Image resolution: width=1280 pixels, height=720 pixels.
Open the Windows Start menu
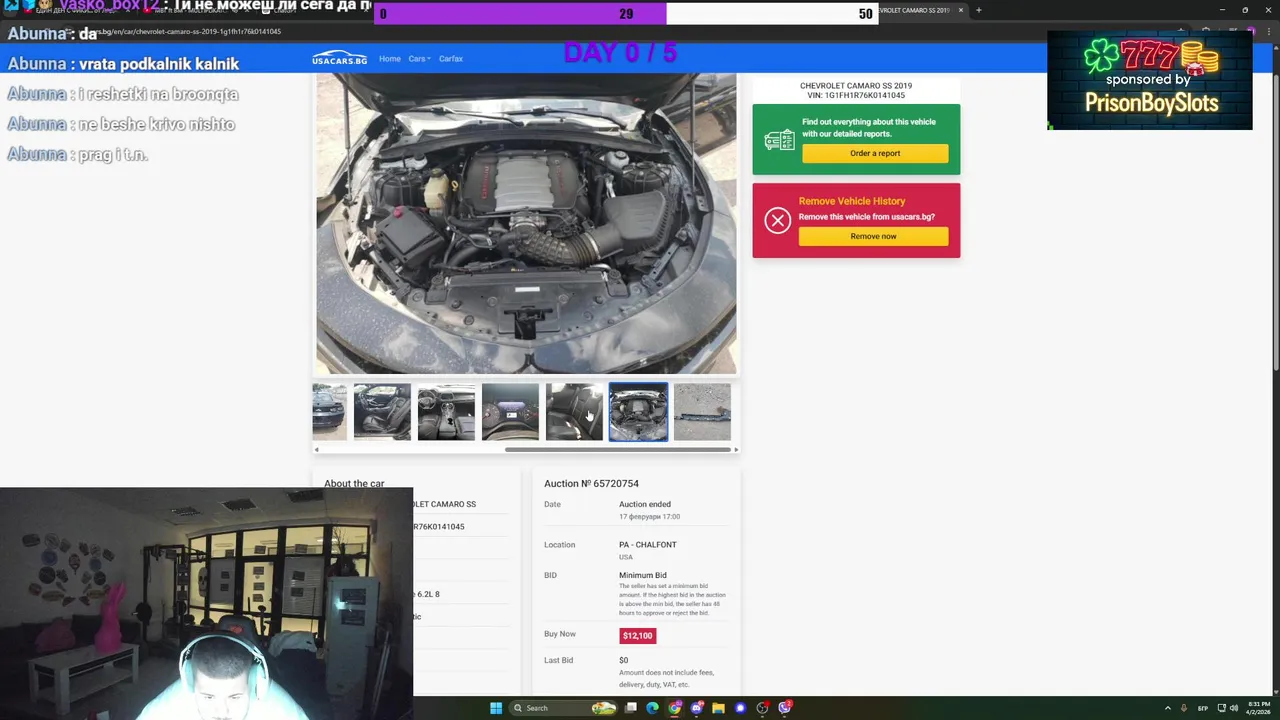[x=496, y=708]
